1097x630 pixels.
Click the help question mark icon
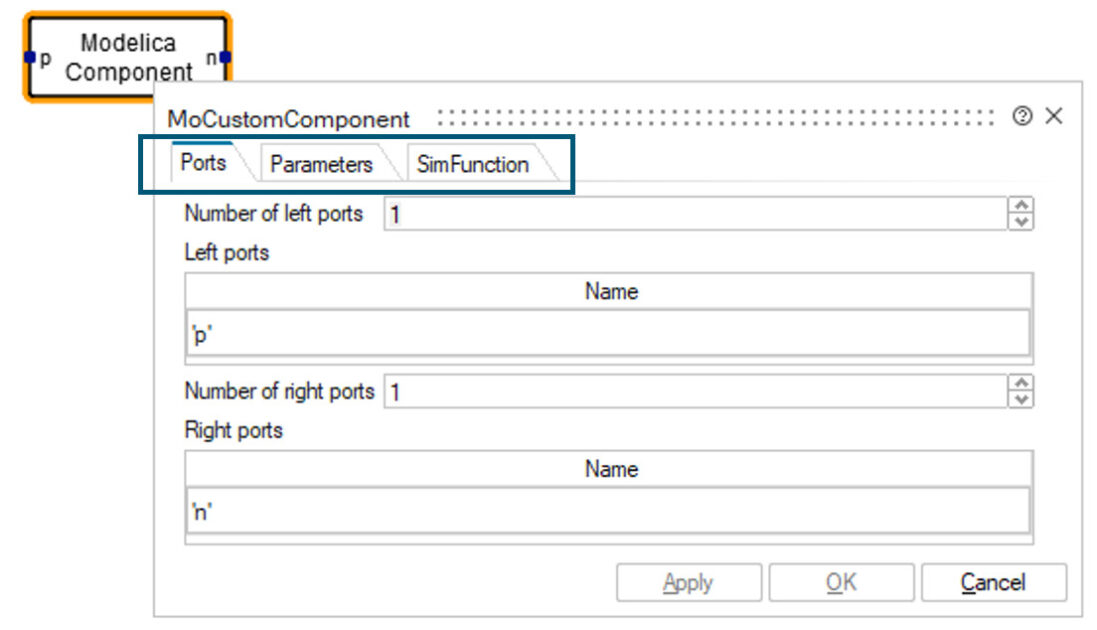(1022, 117)
